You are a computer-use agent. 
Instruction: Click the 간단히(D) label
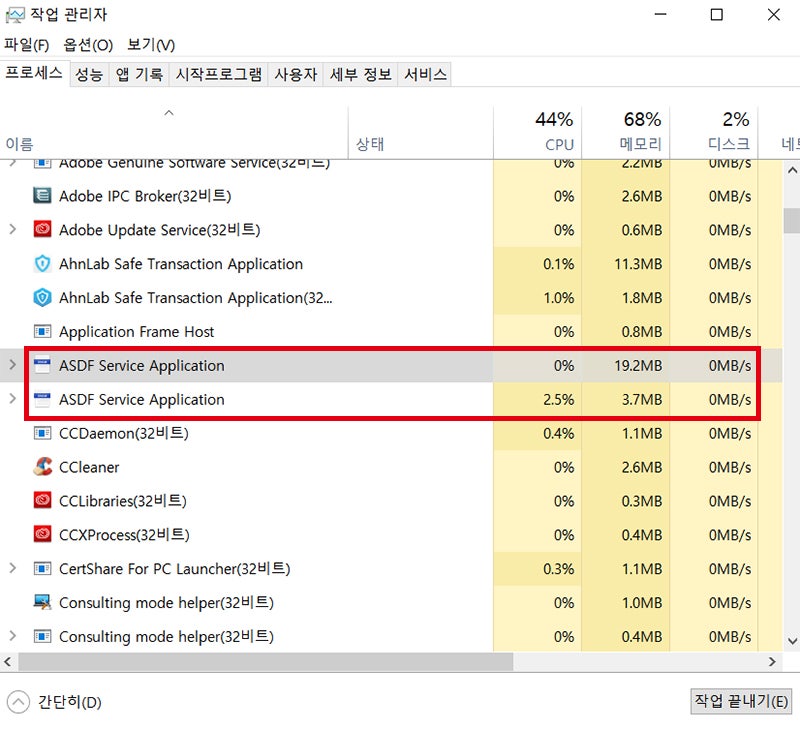coord(70,702)
